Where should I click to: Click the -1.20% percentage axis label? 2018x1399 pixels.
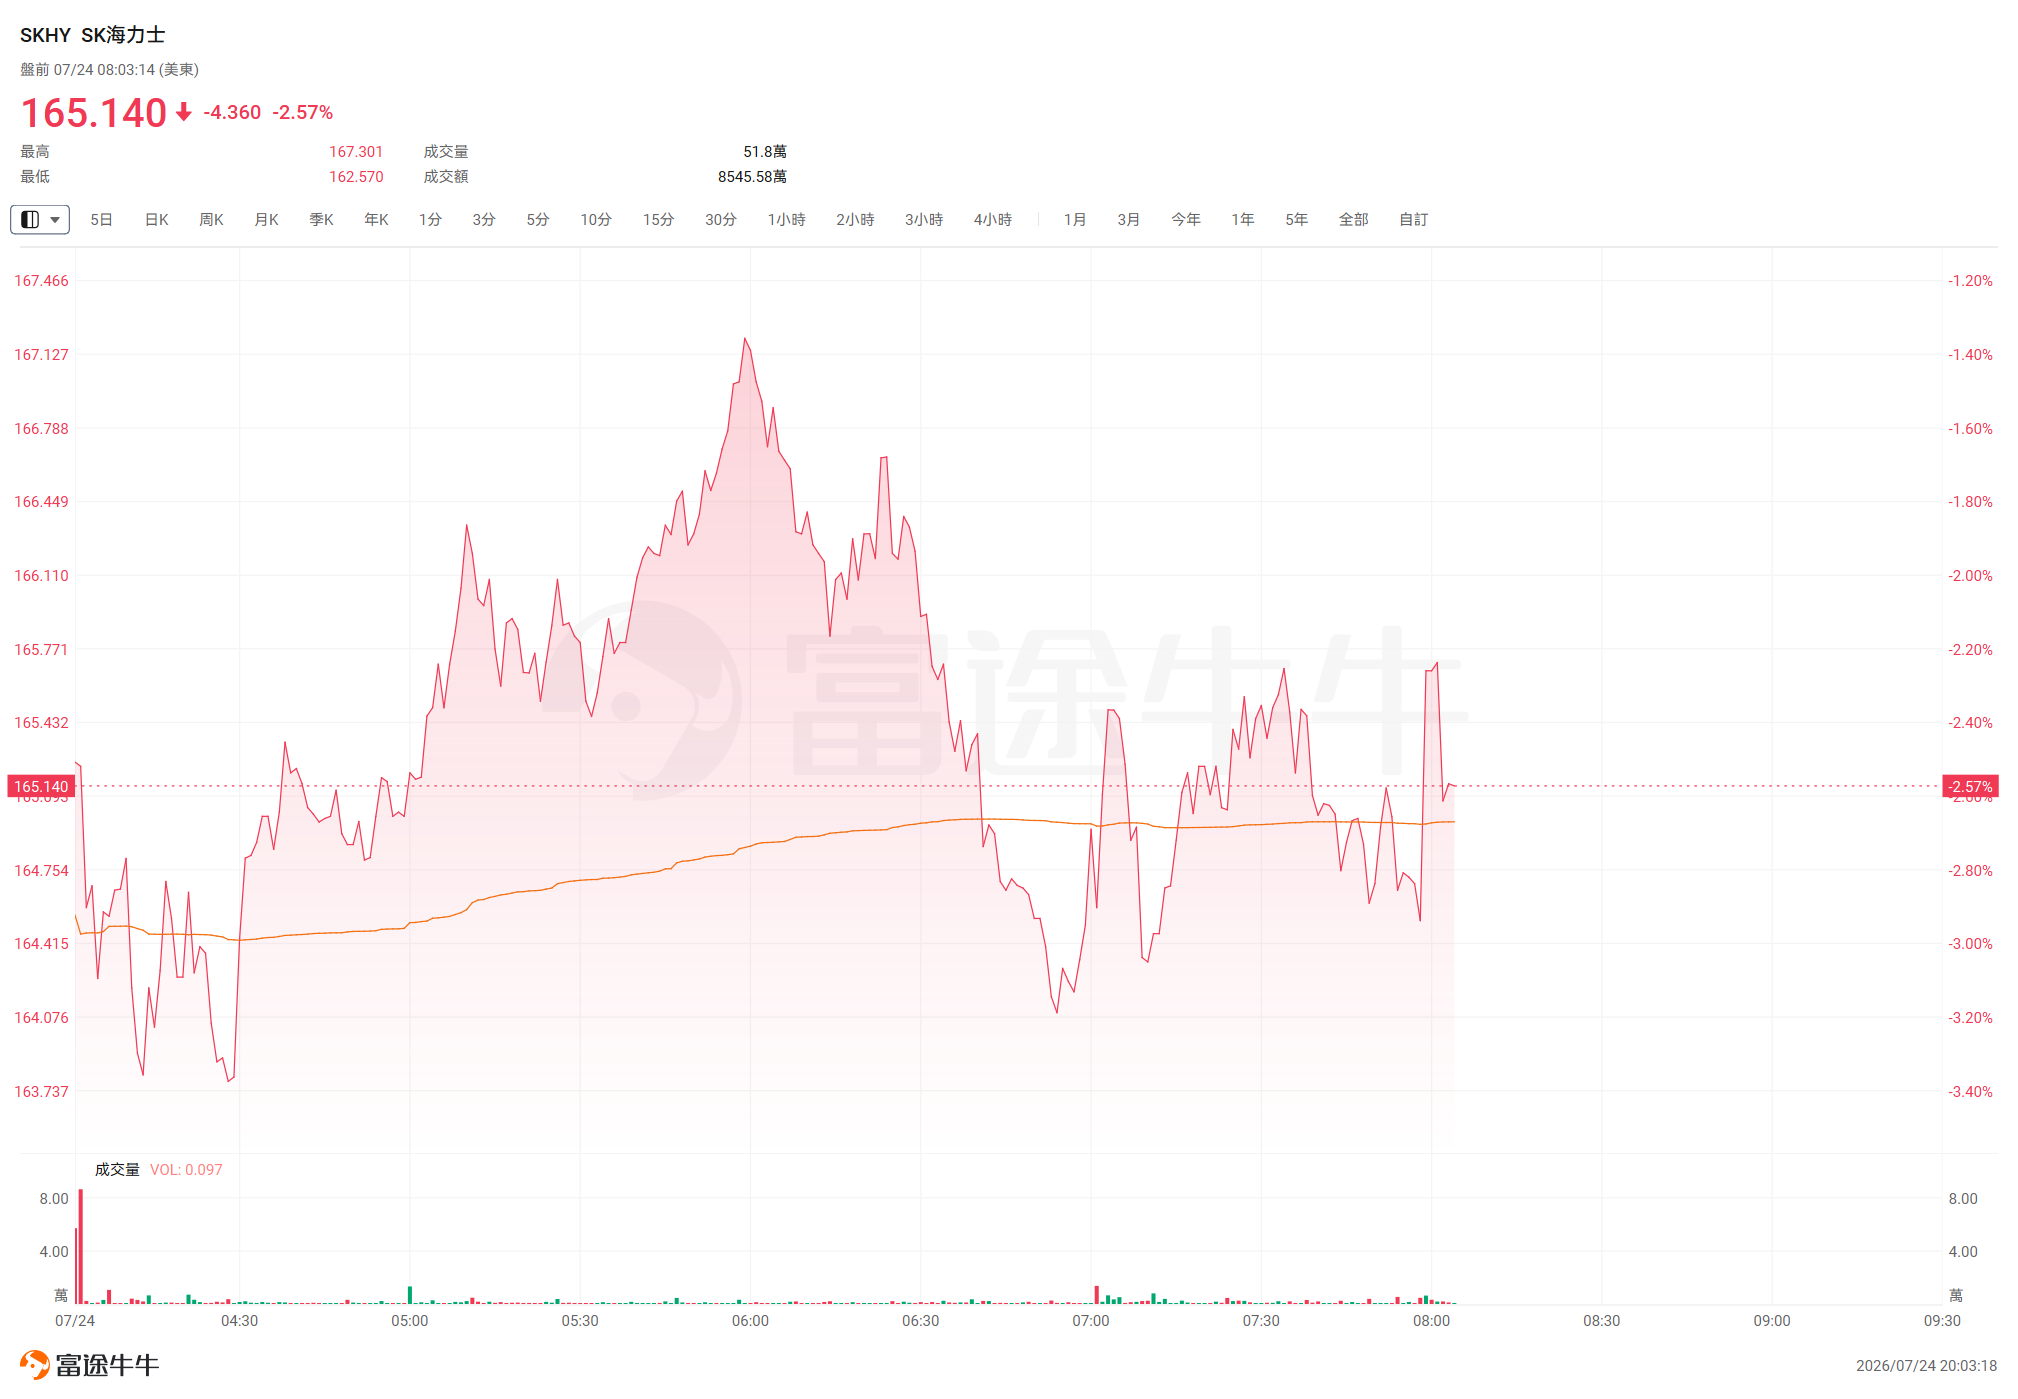(1970, 281)
